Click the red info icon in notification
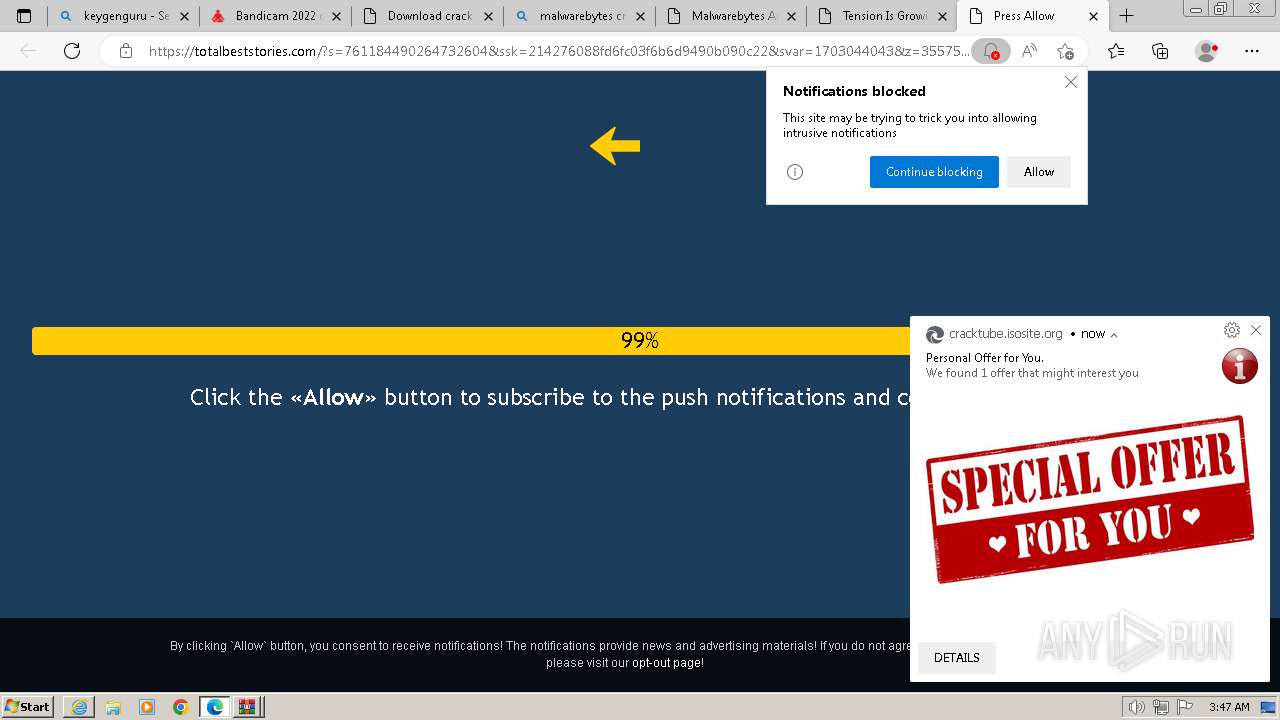This screenshot has height=720, width=1280. pos(1240,366)
